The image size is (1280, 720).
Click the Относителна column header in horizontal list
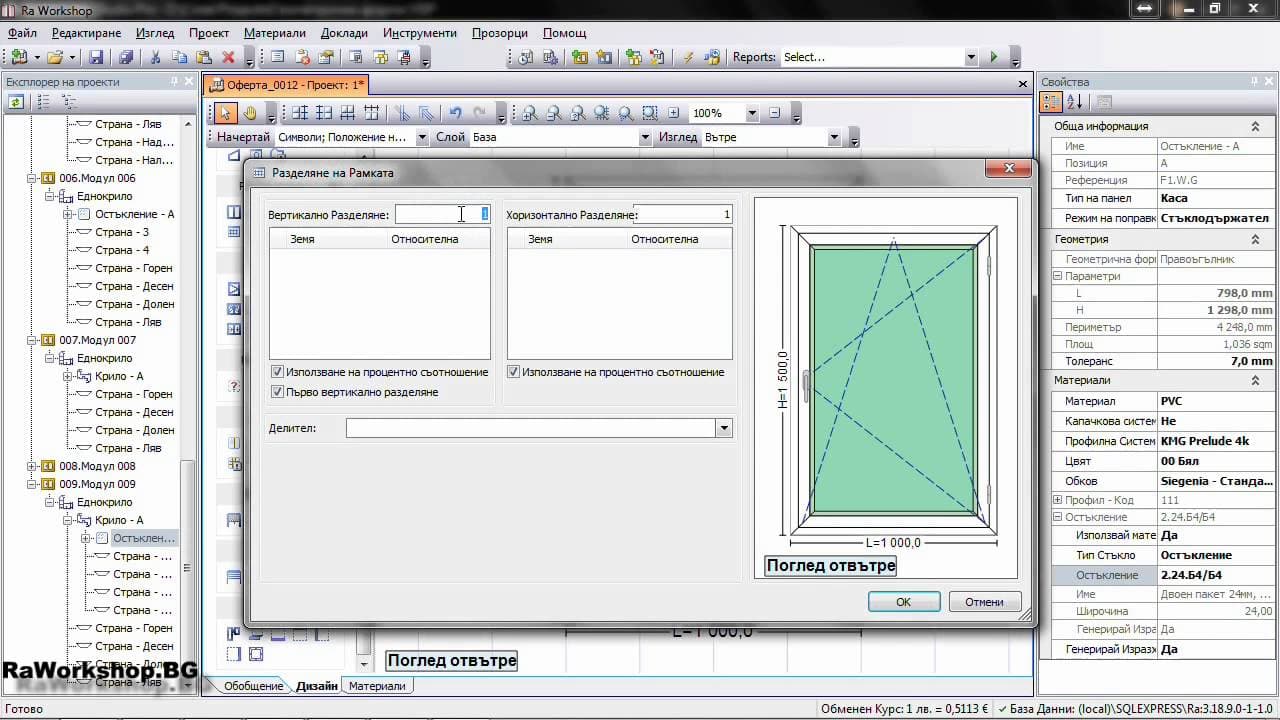click(x=665, y=239)
